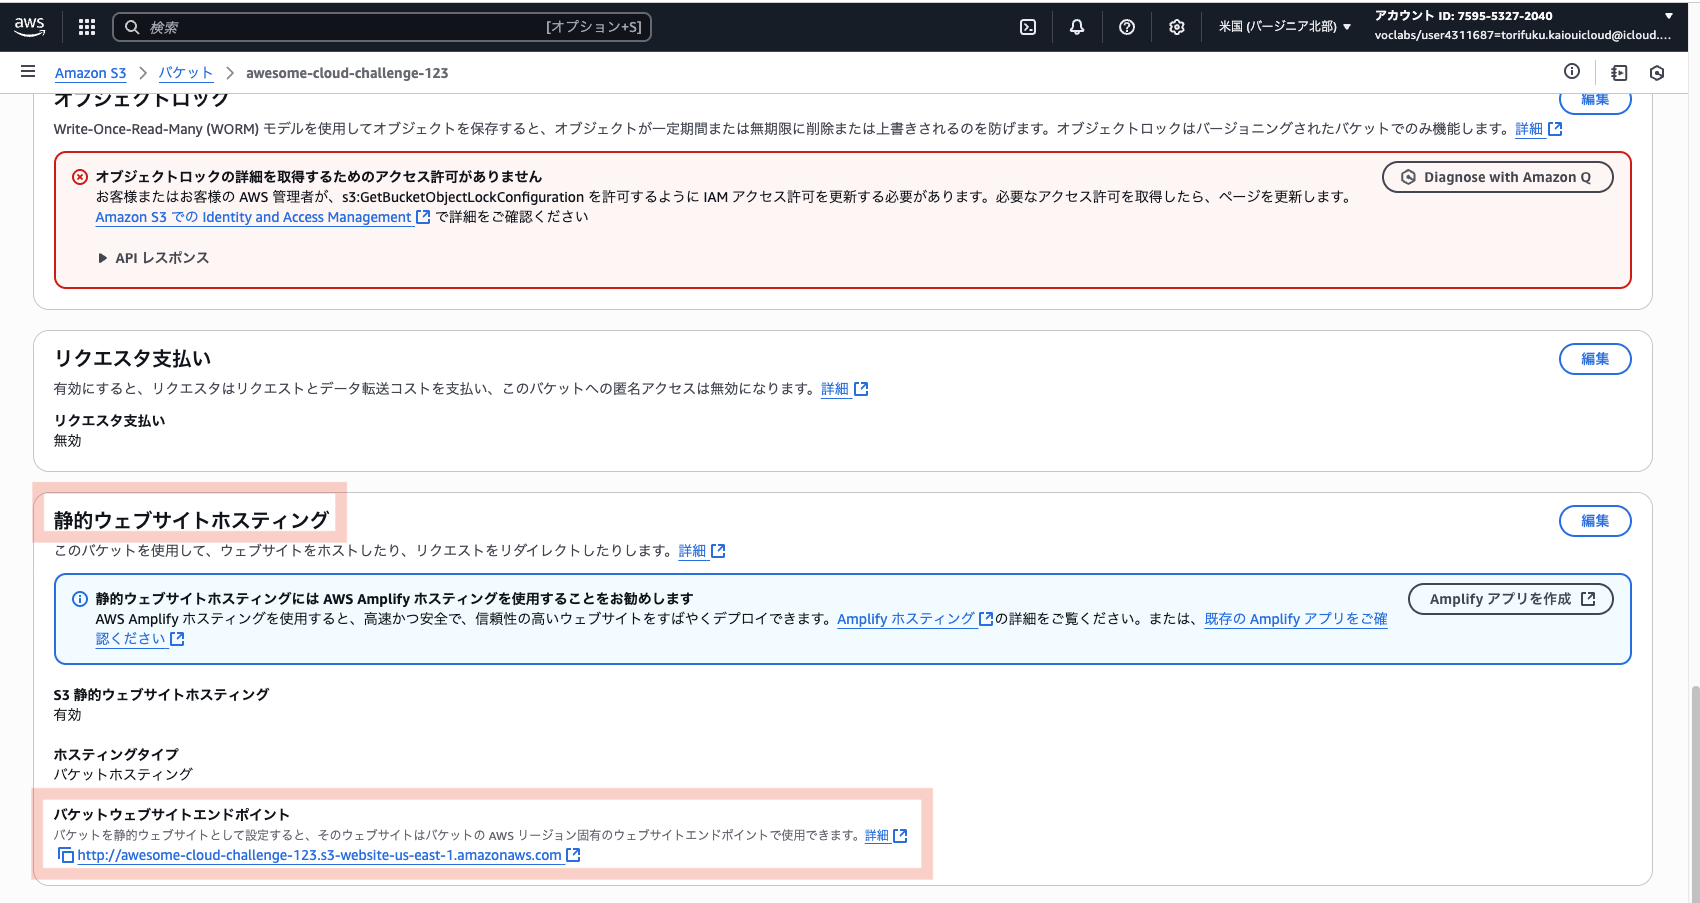Open the Amplify ホスティング link
Viewport: 1700px width, 903px height.
(914, 619)
